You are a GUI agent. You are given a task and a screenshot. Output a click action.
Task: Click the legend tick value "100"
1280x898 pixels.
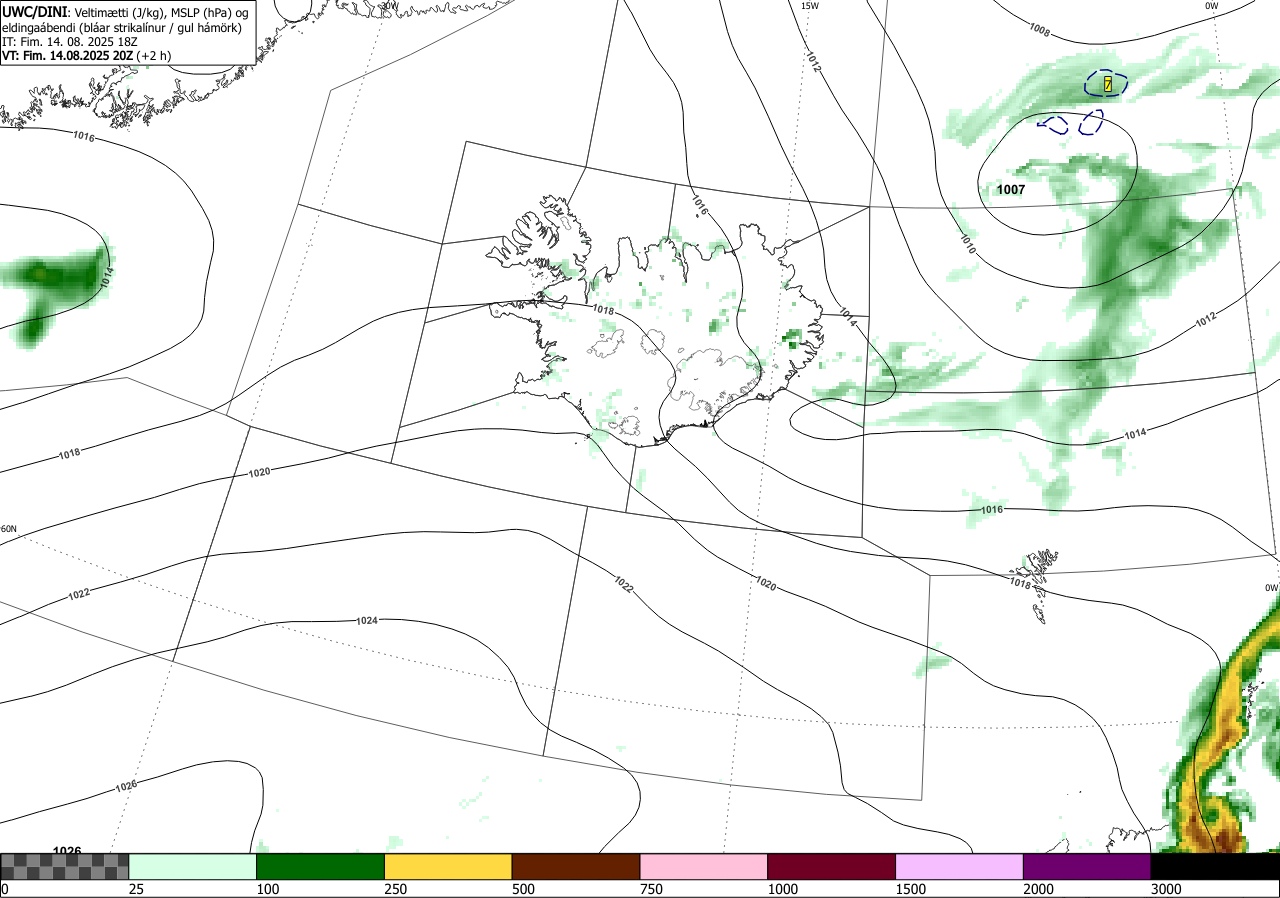(268, 889)
